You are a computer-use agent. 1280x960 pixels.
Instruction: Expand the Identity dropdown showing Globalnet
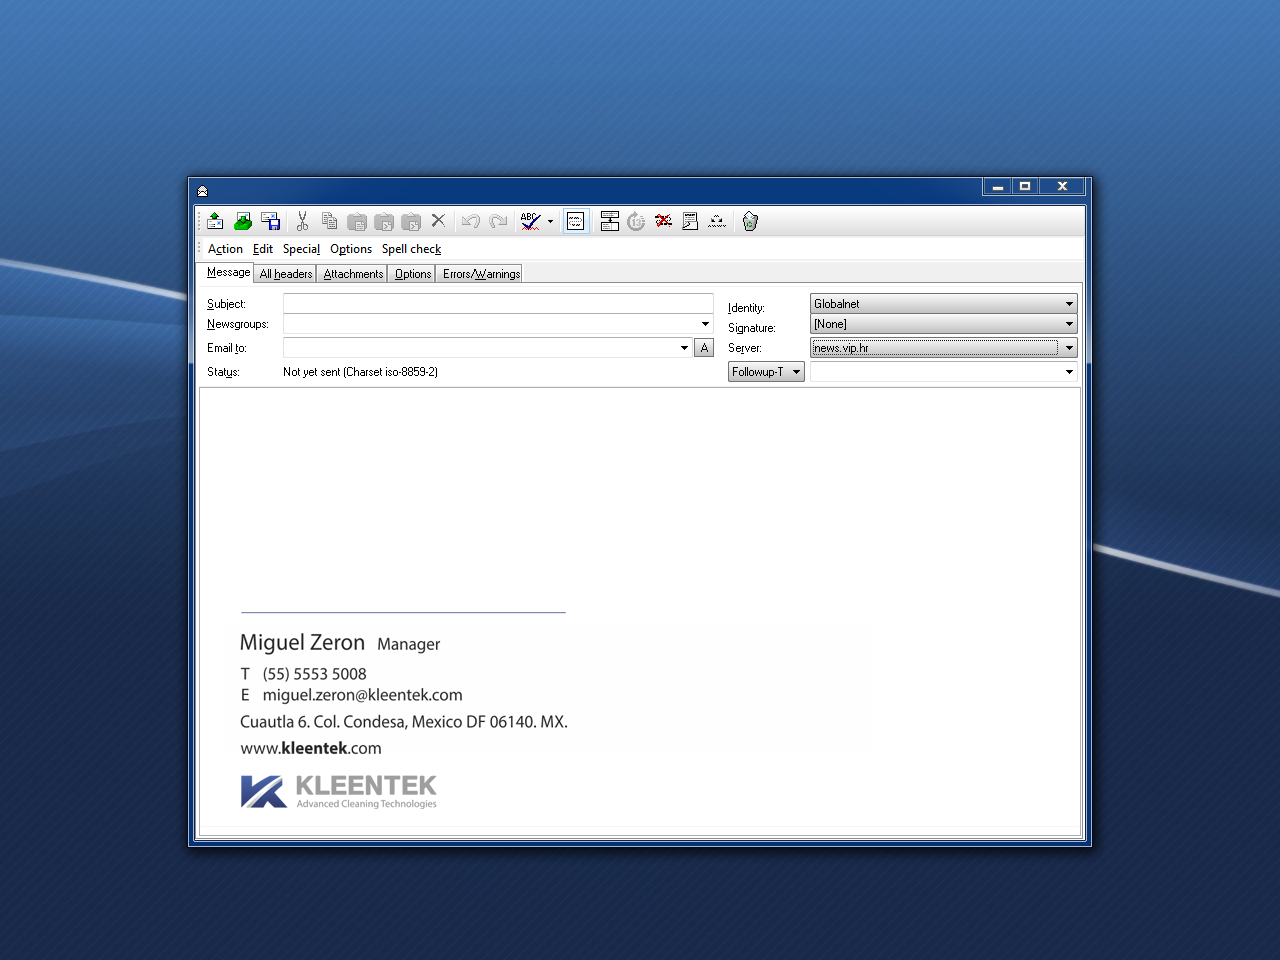(x=943, y=303)
